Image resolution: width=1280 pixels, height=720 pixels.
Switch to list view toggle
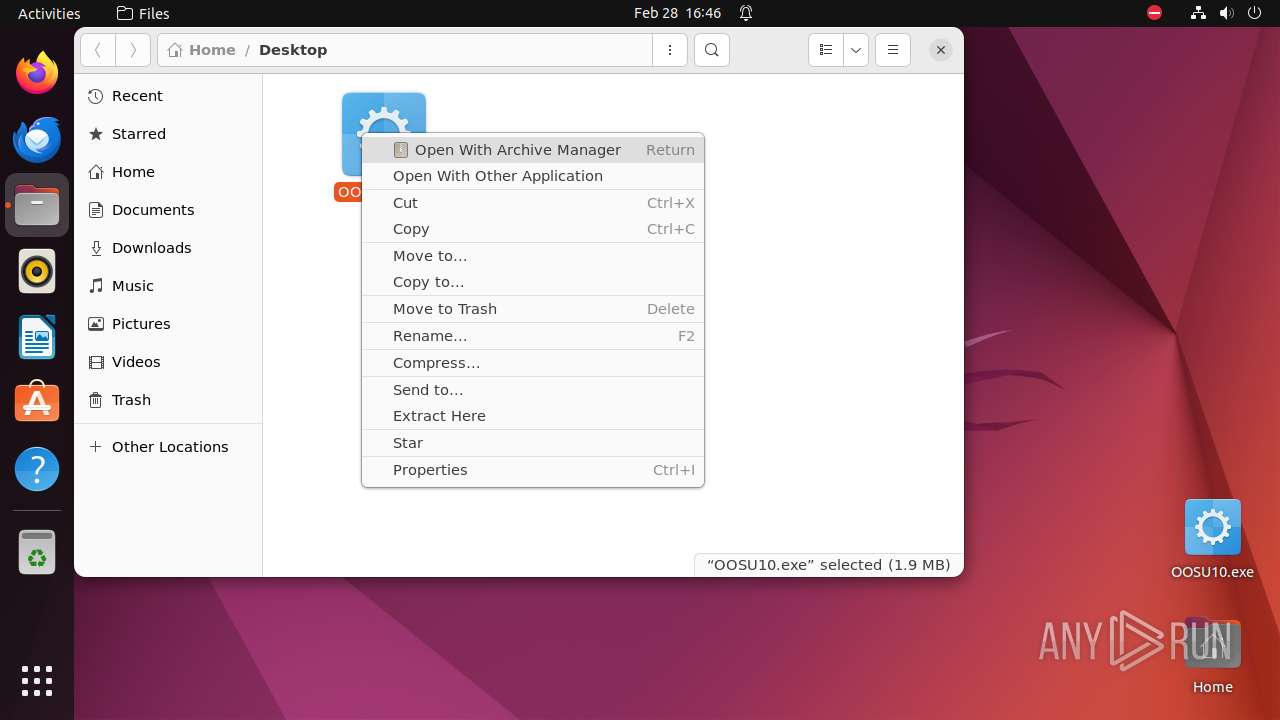point(826,50)
